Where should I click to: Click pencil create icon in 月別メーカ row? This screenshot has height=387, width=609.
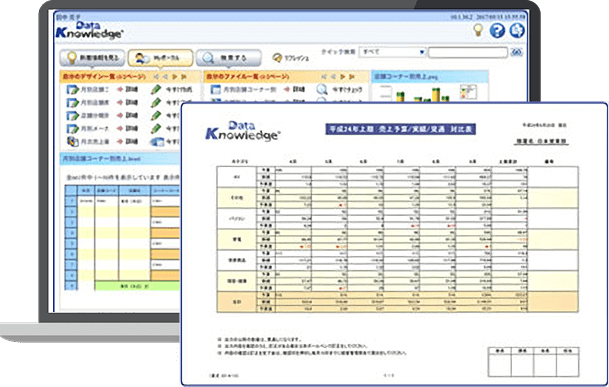coord(156,128)
